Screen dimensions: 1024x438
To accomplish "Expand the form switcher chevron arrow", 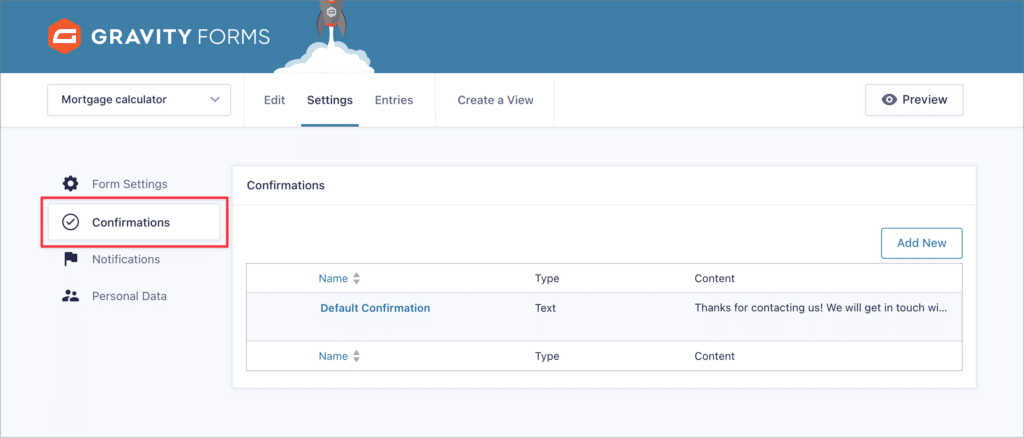I will (x=214, y=100).
